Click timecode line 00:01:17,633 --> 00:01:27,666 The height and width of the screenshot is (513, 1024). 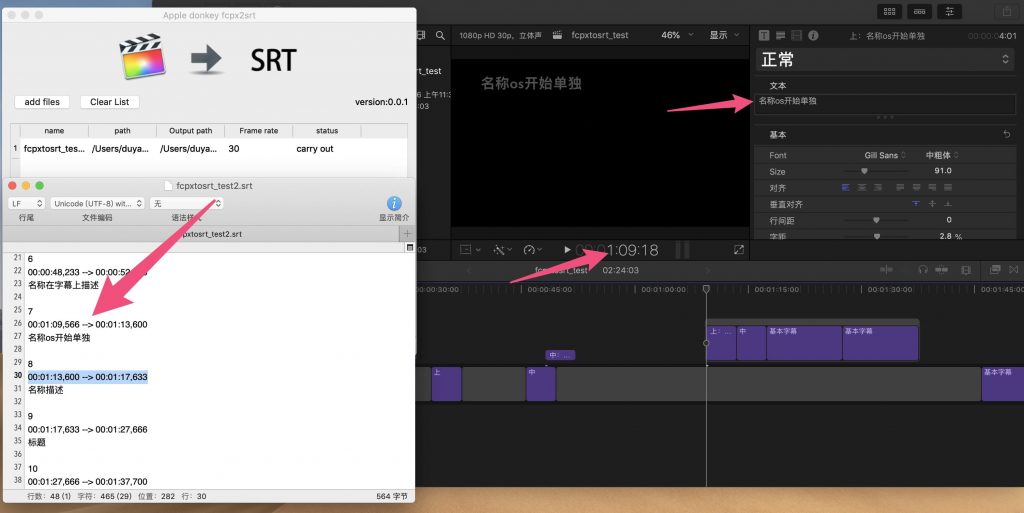point(88,429)
